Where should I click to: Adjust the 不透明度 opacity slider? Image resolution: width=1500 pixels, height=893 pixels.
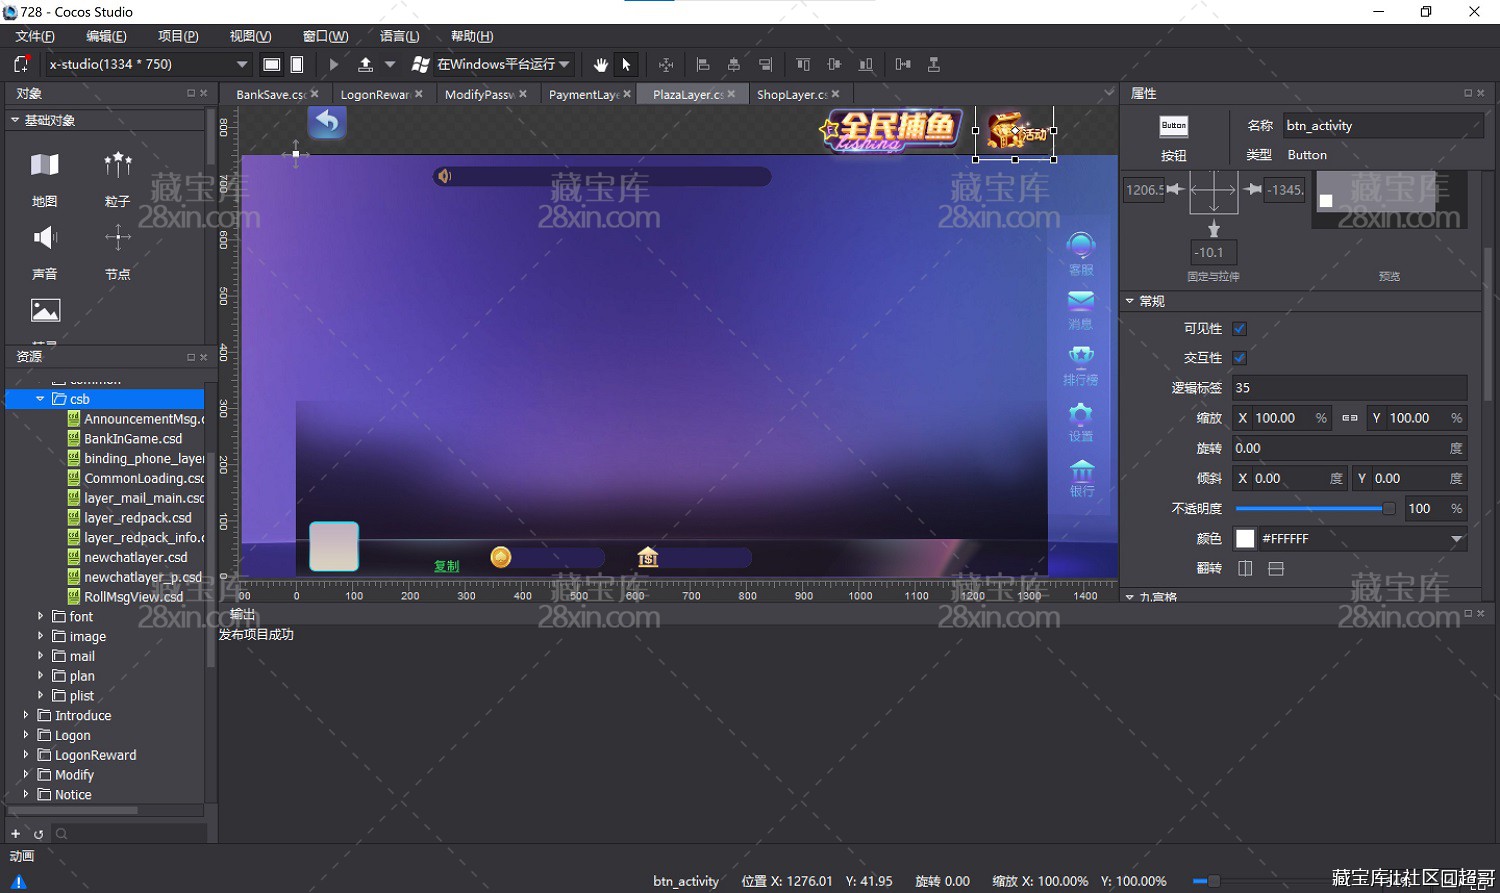click(x=1313, y=509)
